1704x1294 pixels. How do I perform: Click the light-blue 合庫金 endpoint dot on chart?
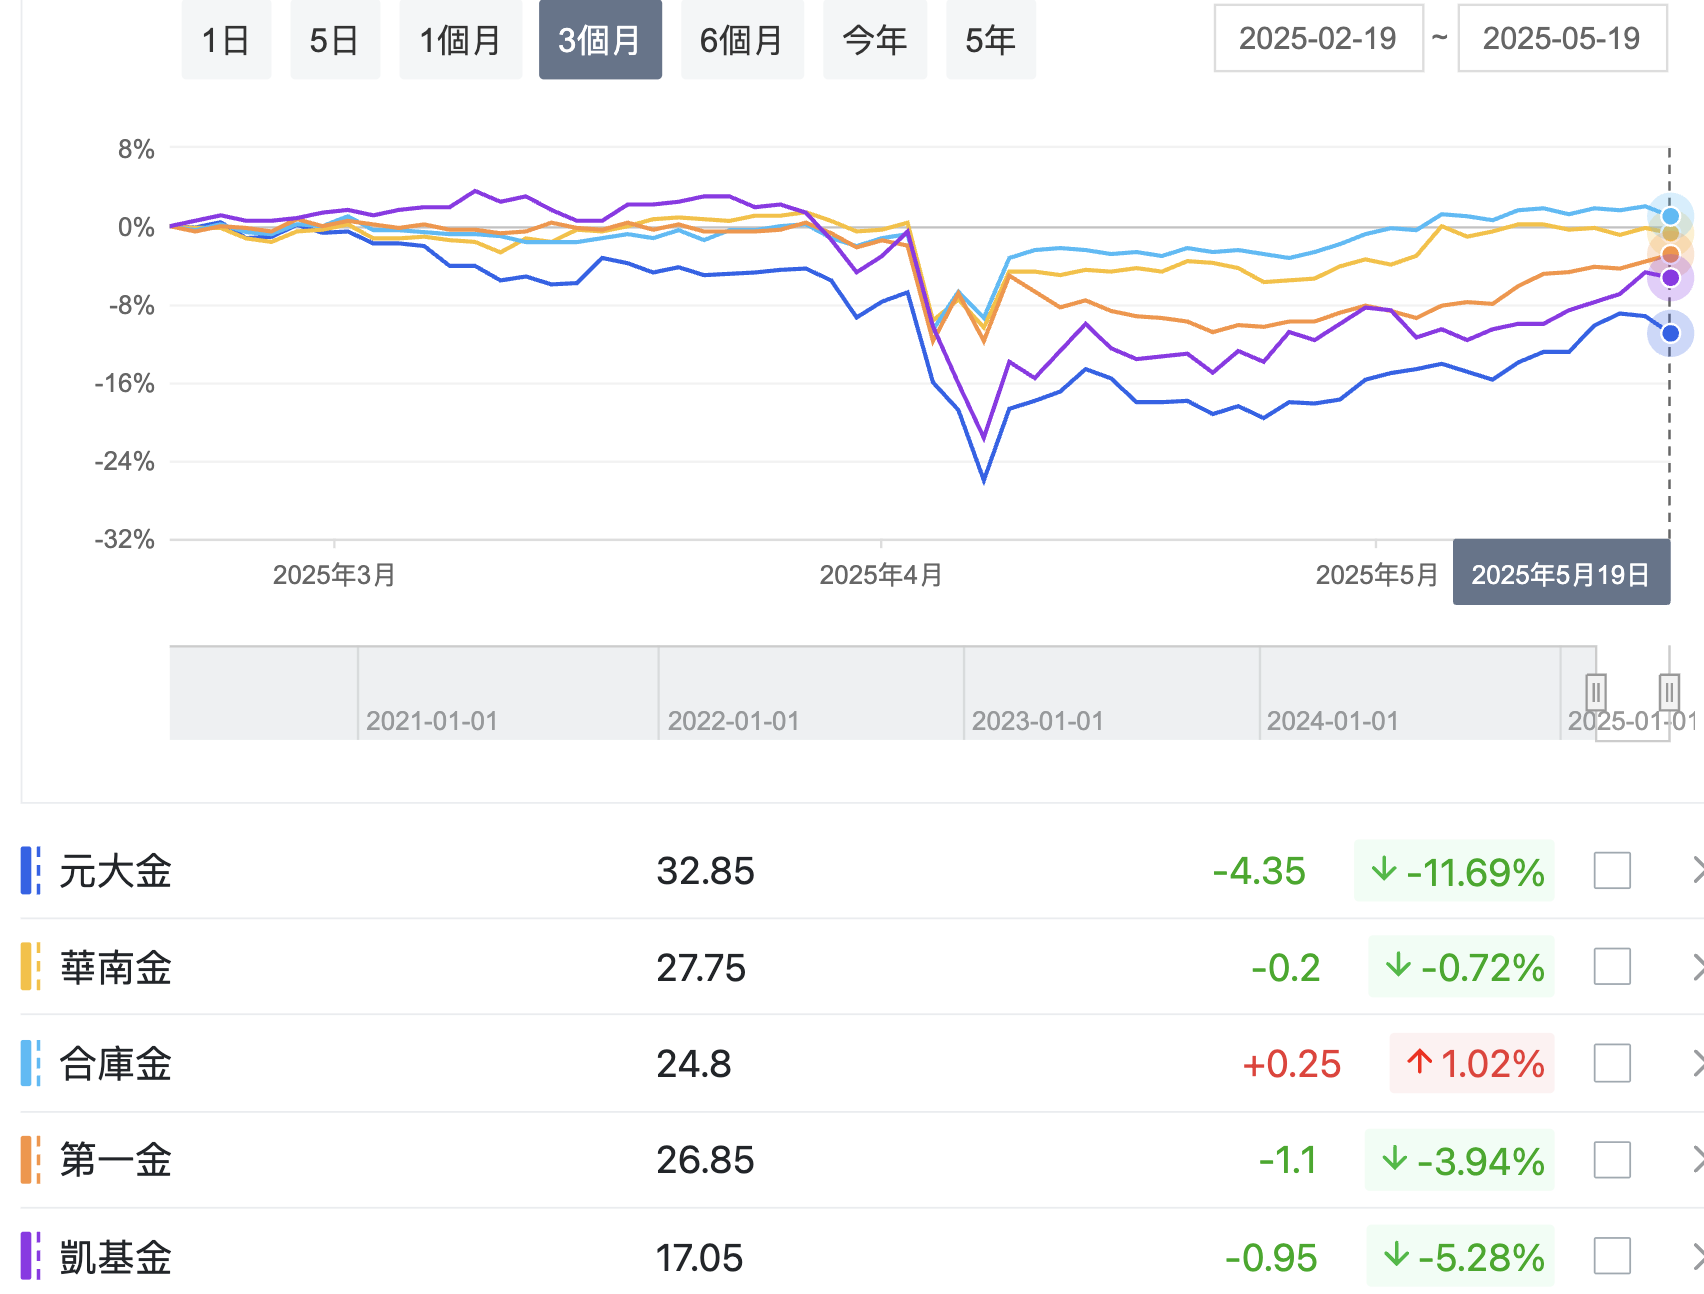tap(1670, 216)
